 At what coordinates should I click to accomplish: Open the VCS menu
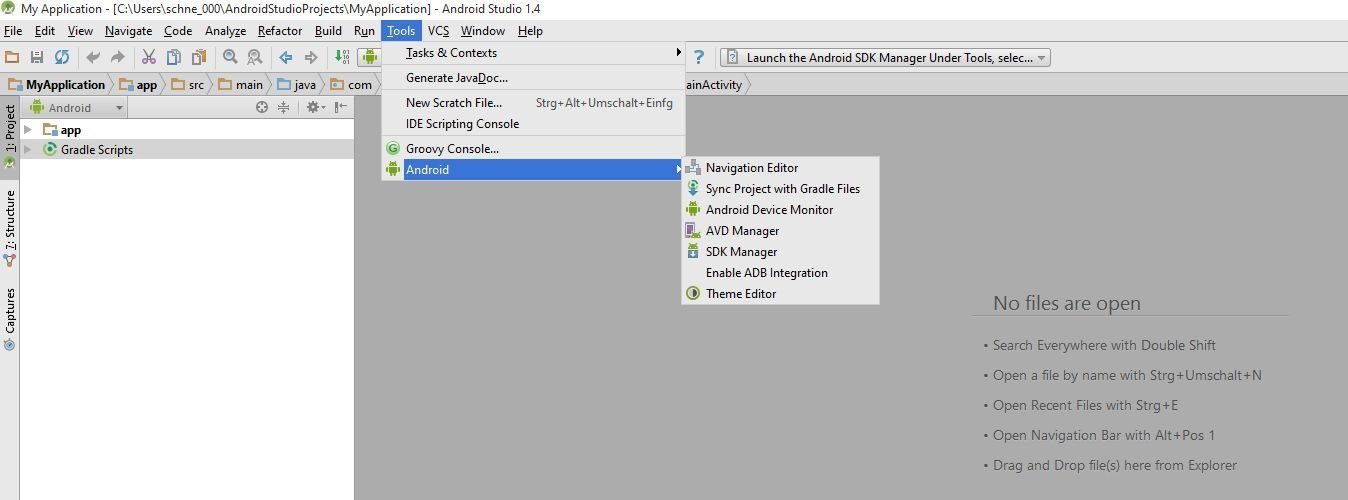click(438, 31)
